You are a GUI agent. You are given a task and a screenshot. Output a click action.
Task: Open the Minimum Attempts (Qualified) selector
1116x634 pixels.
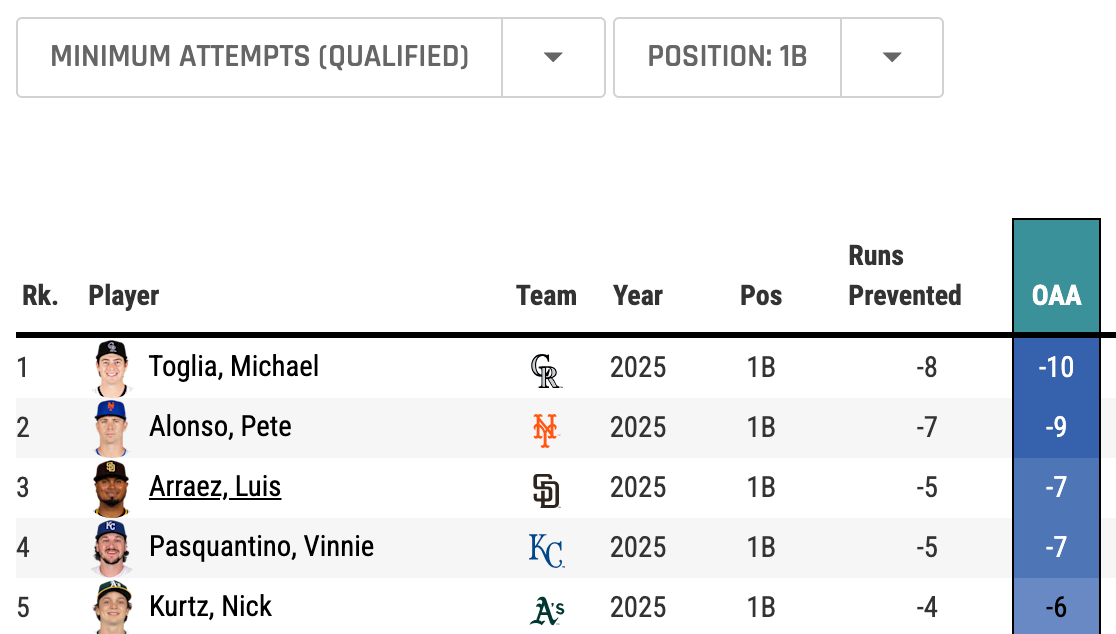(x=260, y=57)
